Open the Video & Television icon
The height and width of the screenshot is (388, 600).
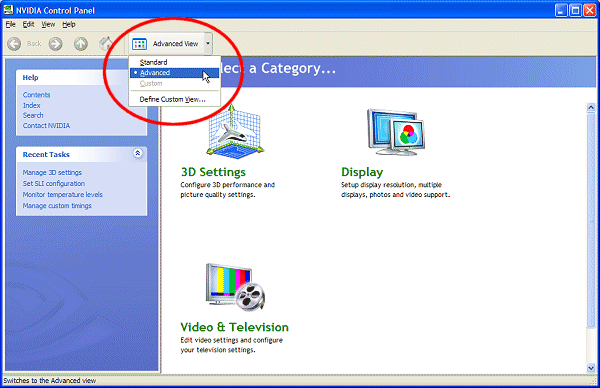pos(235,287)
